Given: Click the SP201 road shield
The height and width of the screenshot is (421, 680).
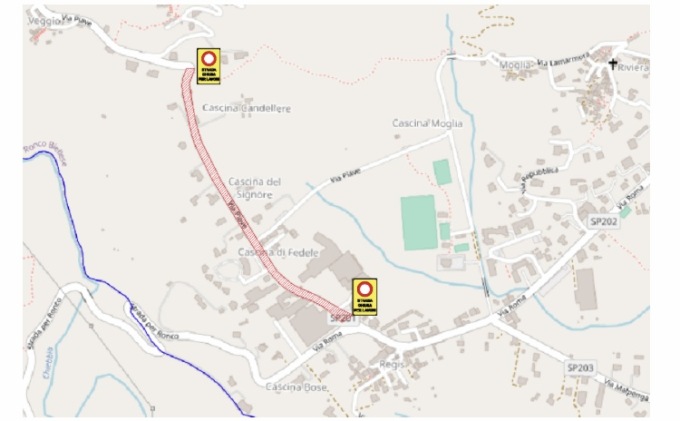Looking at the screenshot, I should coord(342,318).
